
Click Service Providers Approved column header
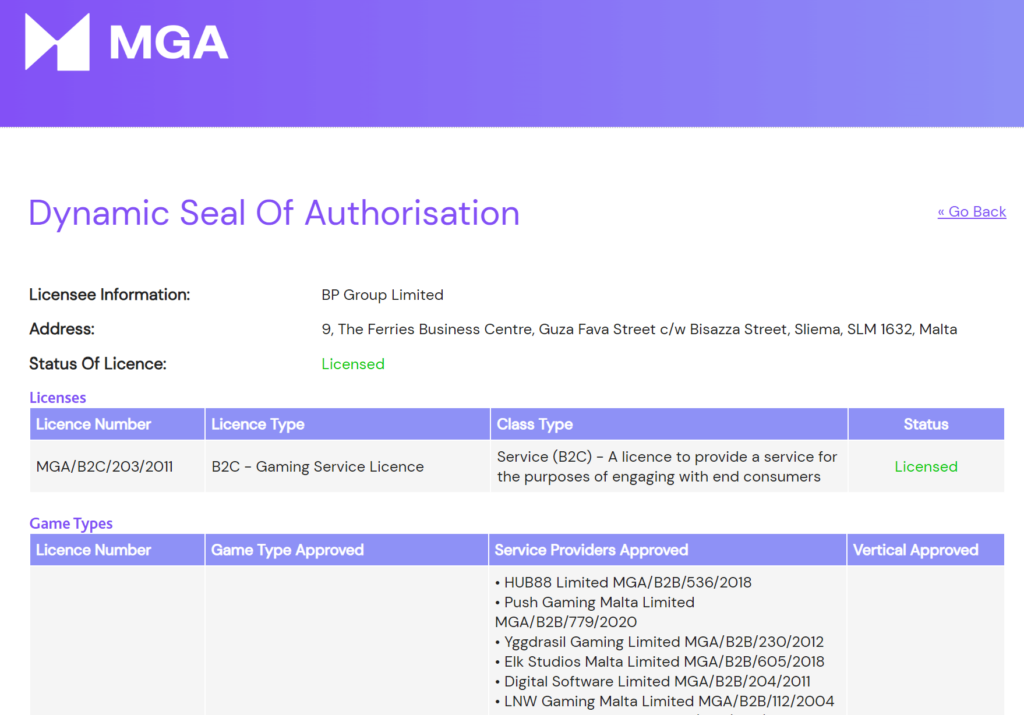click(592, 550)
